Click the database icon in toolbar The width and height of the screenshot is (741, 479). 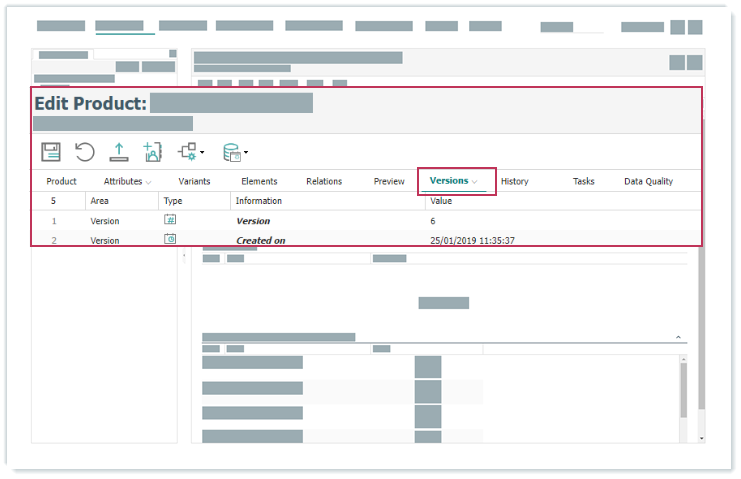pyautogui.click(x=231, y=152)
